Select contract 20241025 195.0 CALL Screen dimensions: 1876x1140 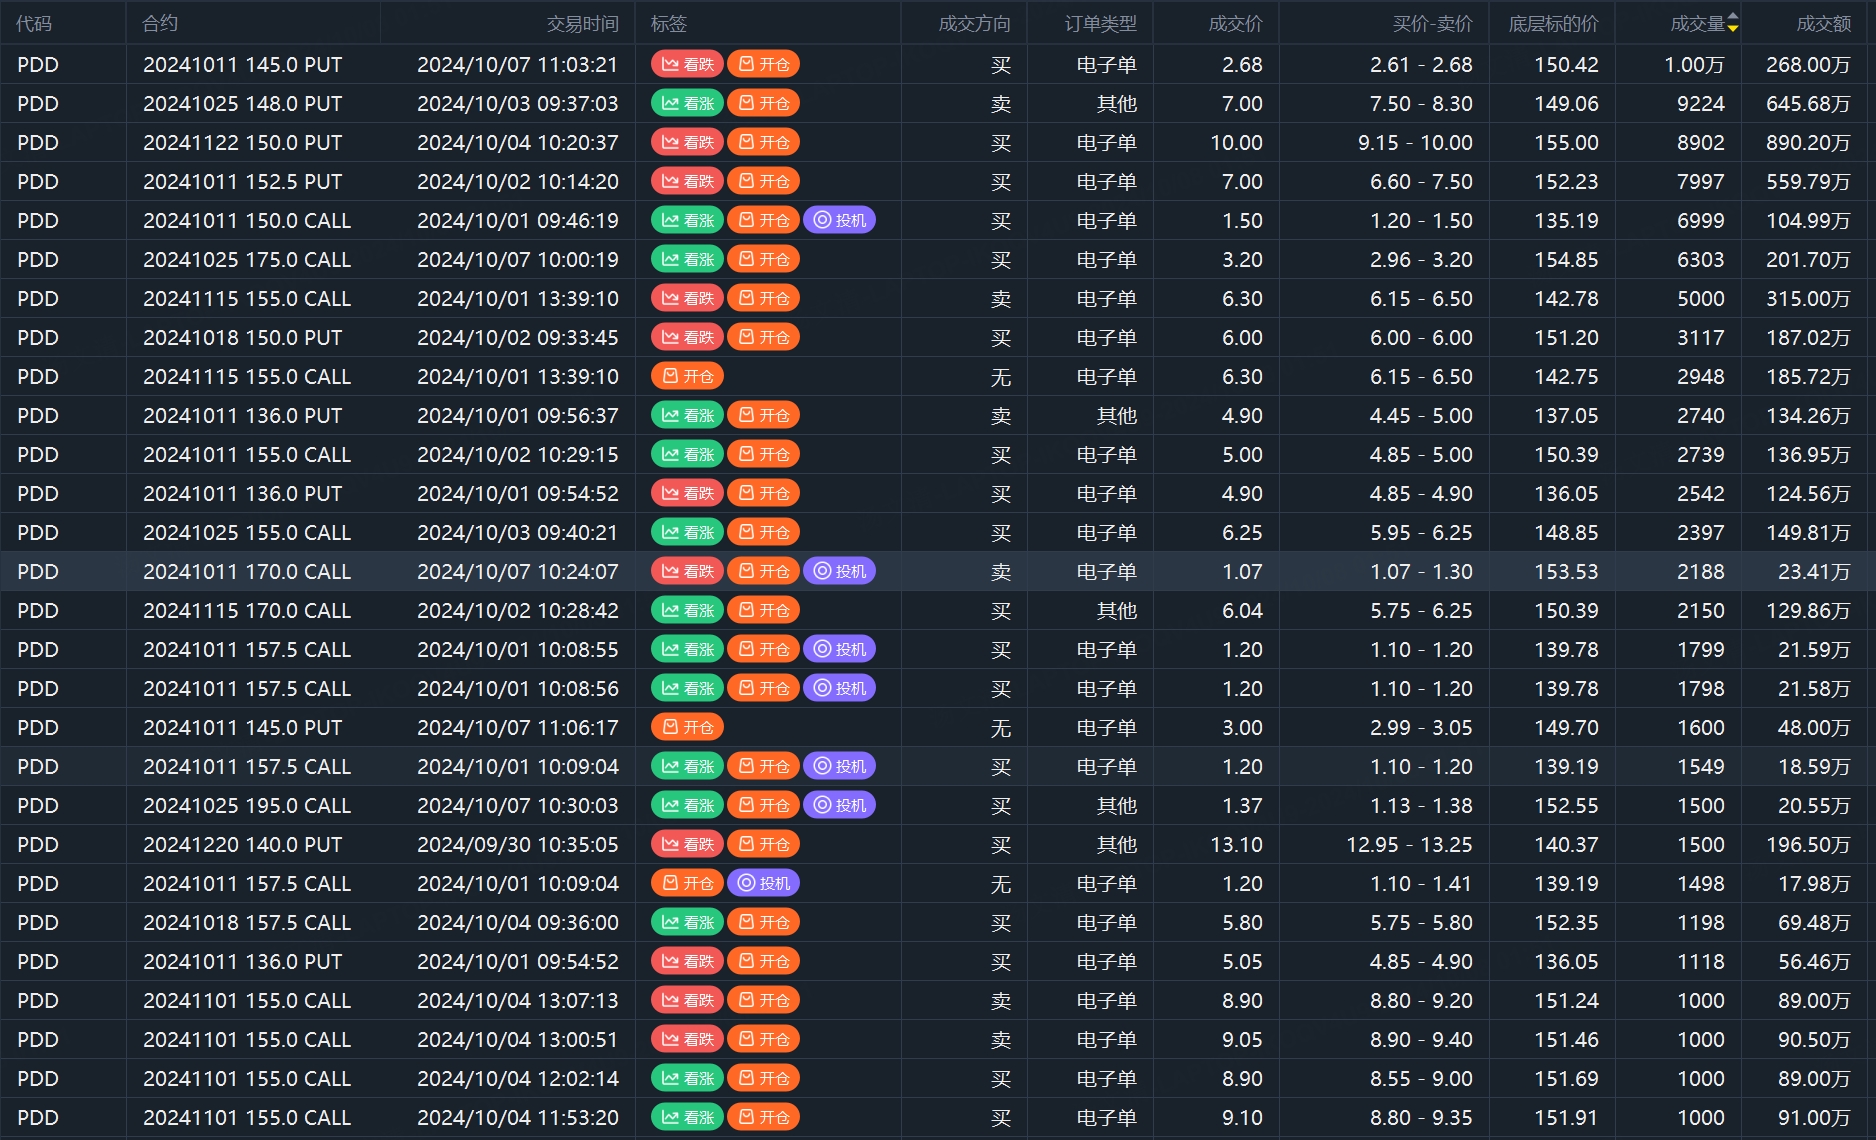[247, 805]
